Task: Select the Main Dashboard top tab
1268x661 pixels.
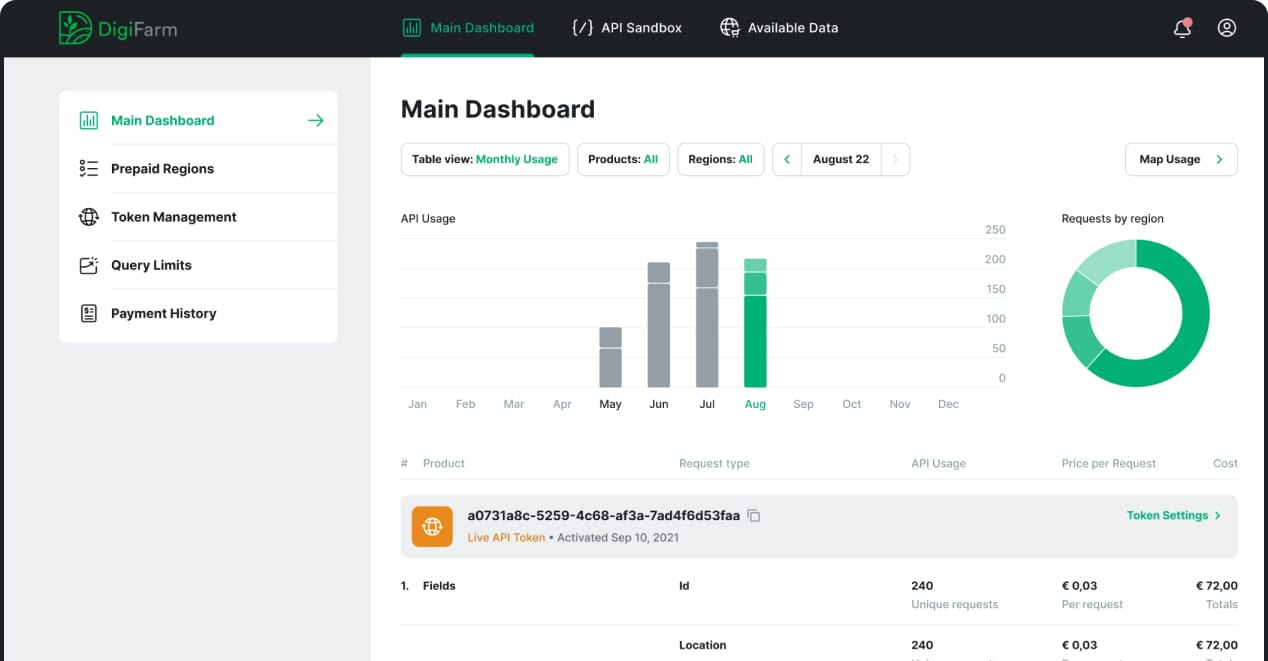Action: click(468, 28)
